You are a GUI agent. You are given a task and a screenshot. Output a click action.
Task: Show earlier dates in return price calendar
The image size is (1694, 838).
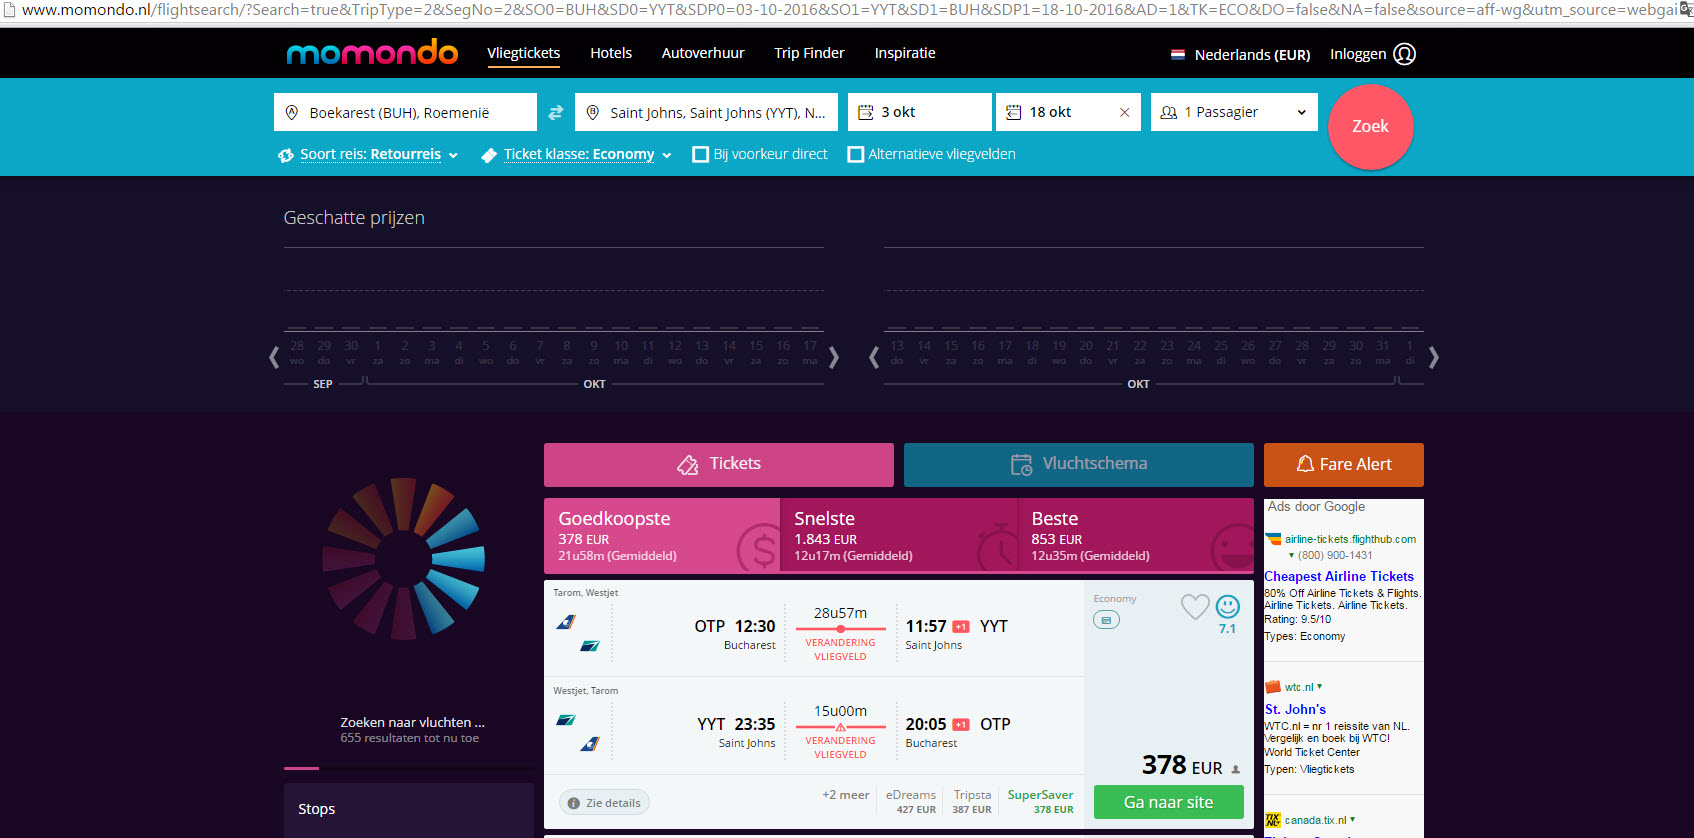click(x=874, y=357)
